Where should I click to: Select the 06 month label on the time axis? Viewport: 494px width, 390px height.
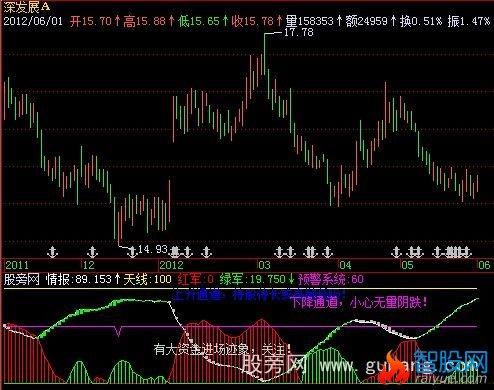484,265
